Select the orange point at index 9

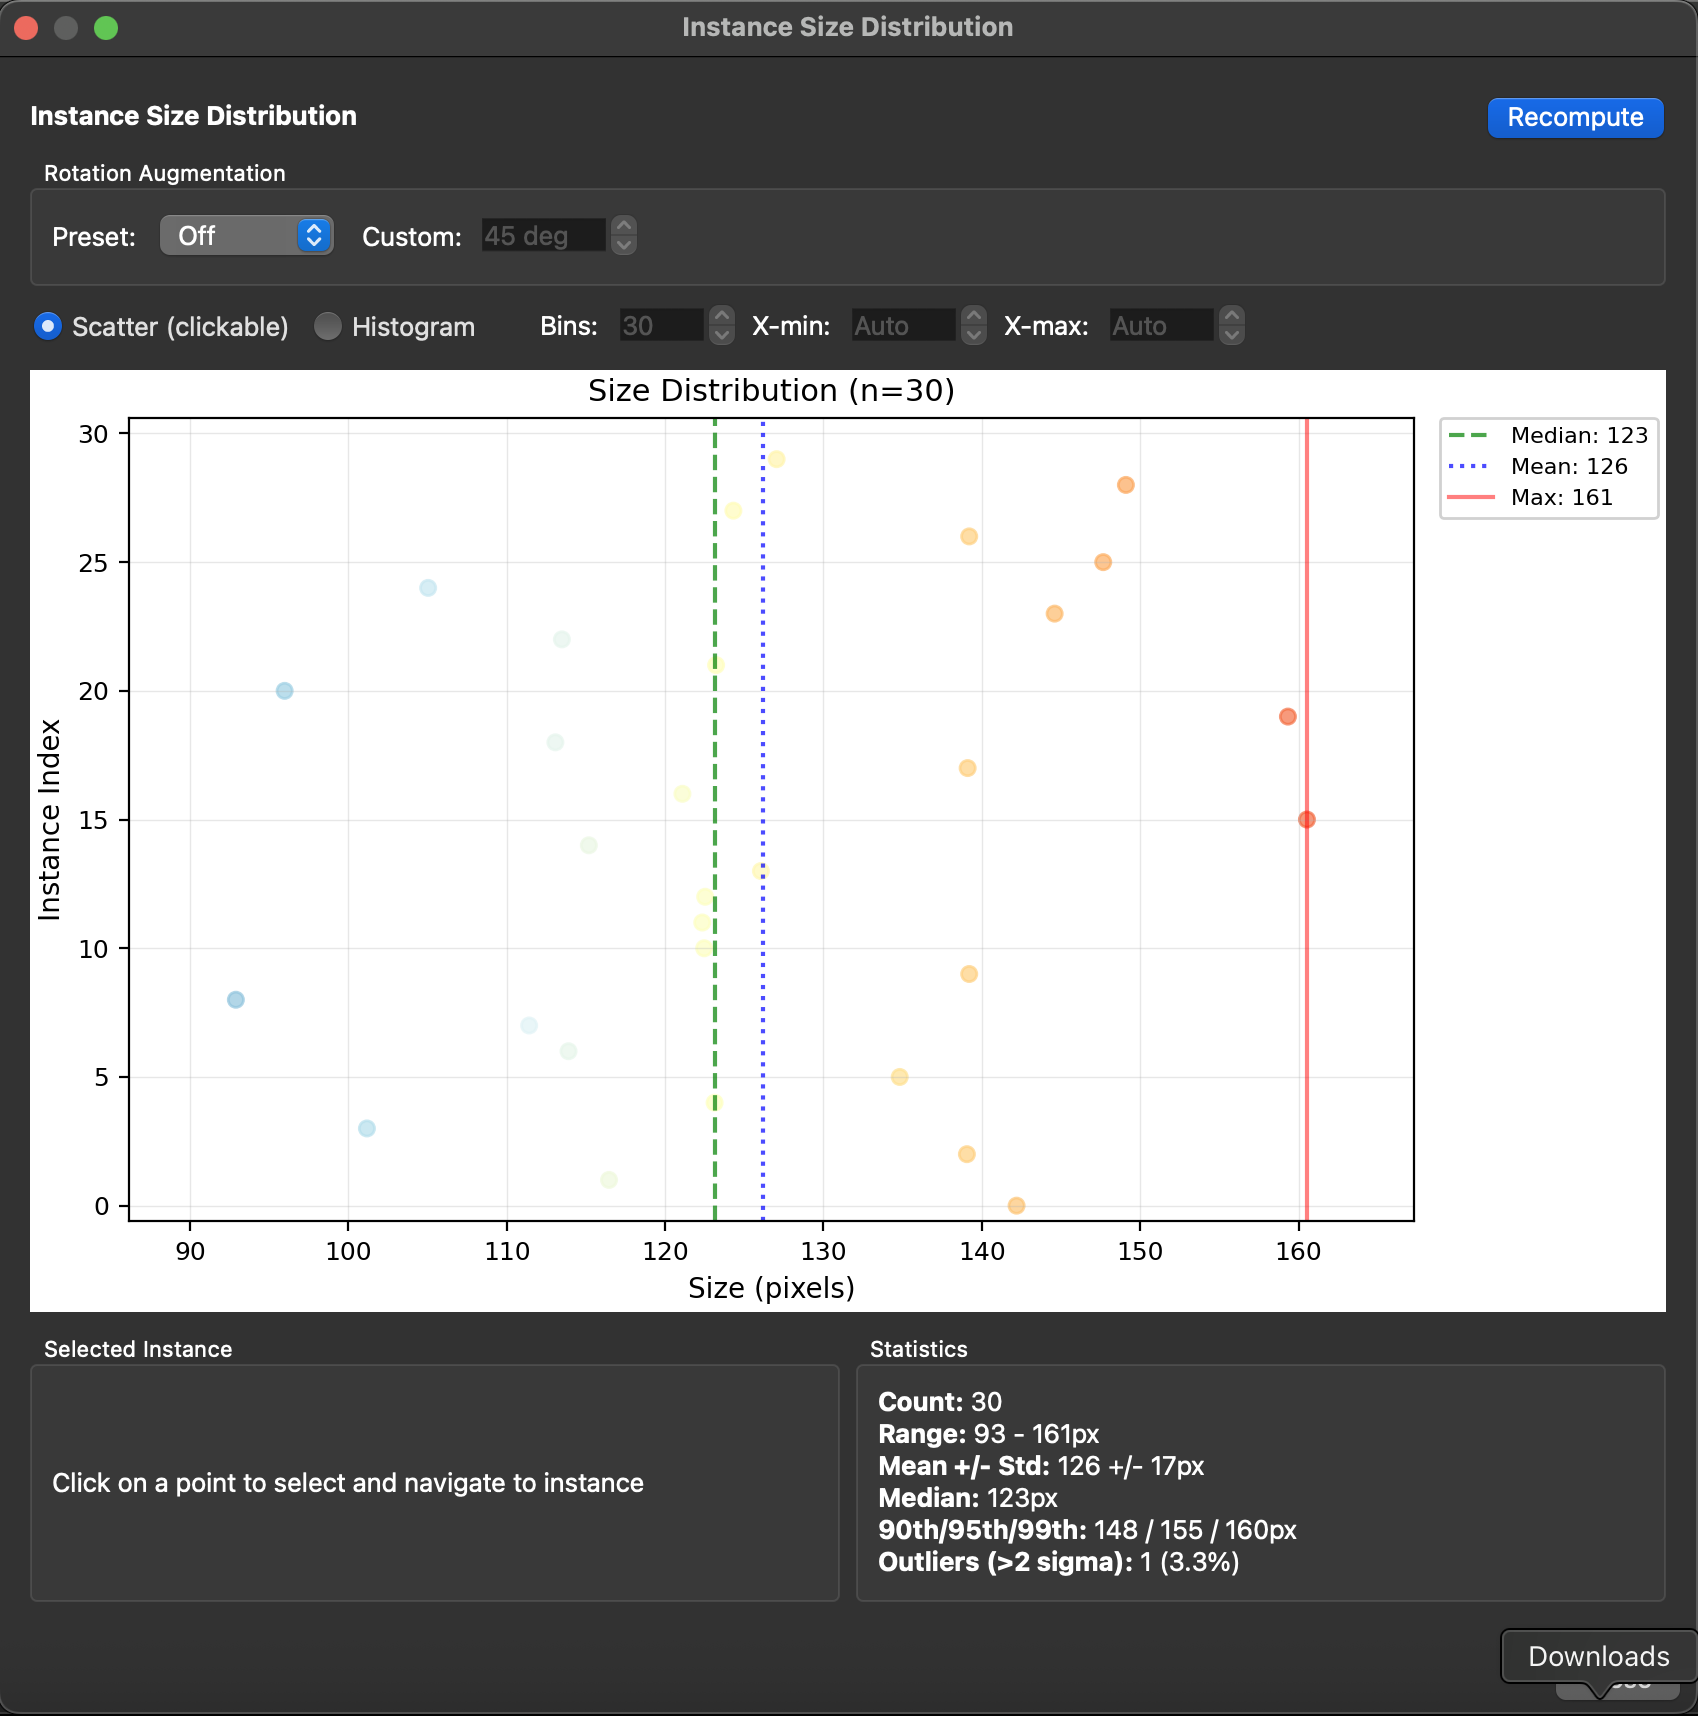(x=969, y=974)
